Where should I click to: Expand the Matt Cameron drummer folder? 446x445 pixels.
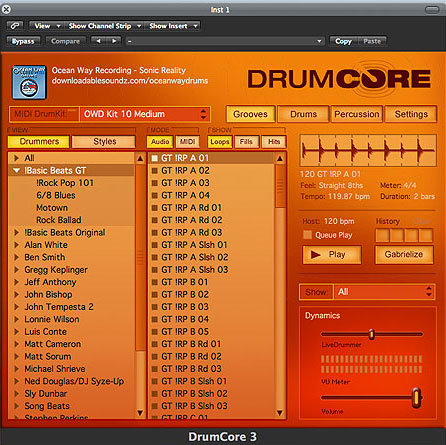(16, 344)
